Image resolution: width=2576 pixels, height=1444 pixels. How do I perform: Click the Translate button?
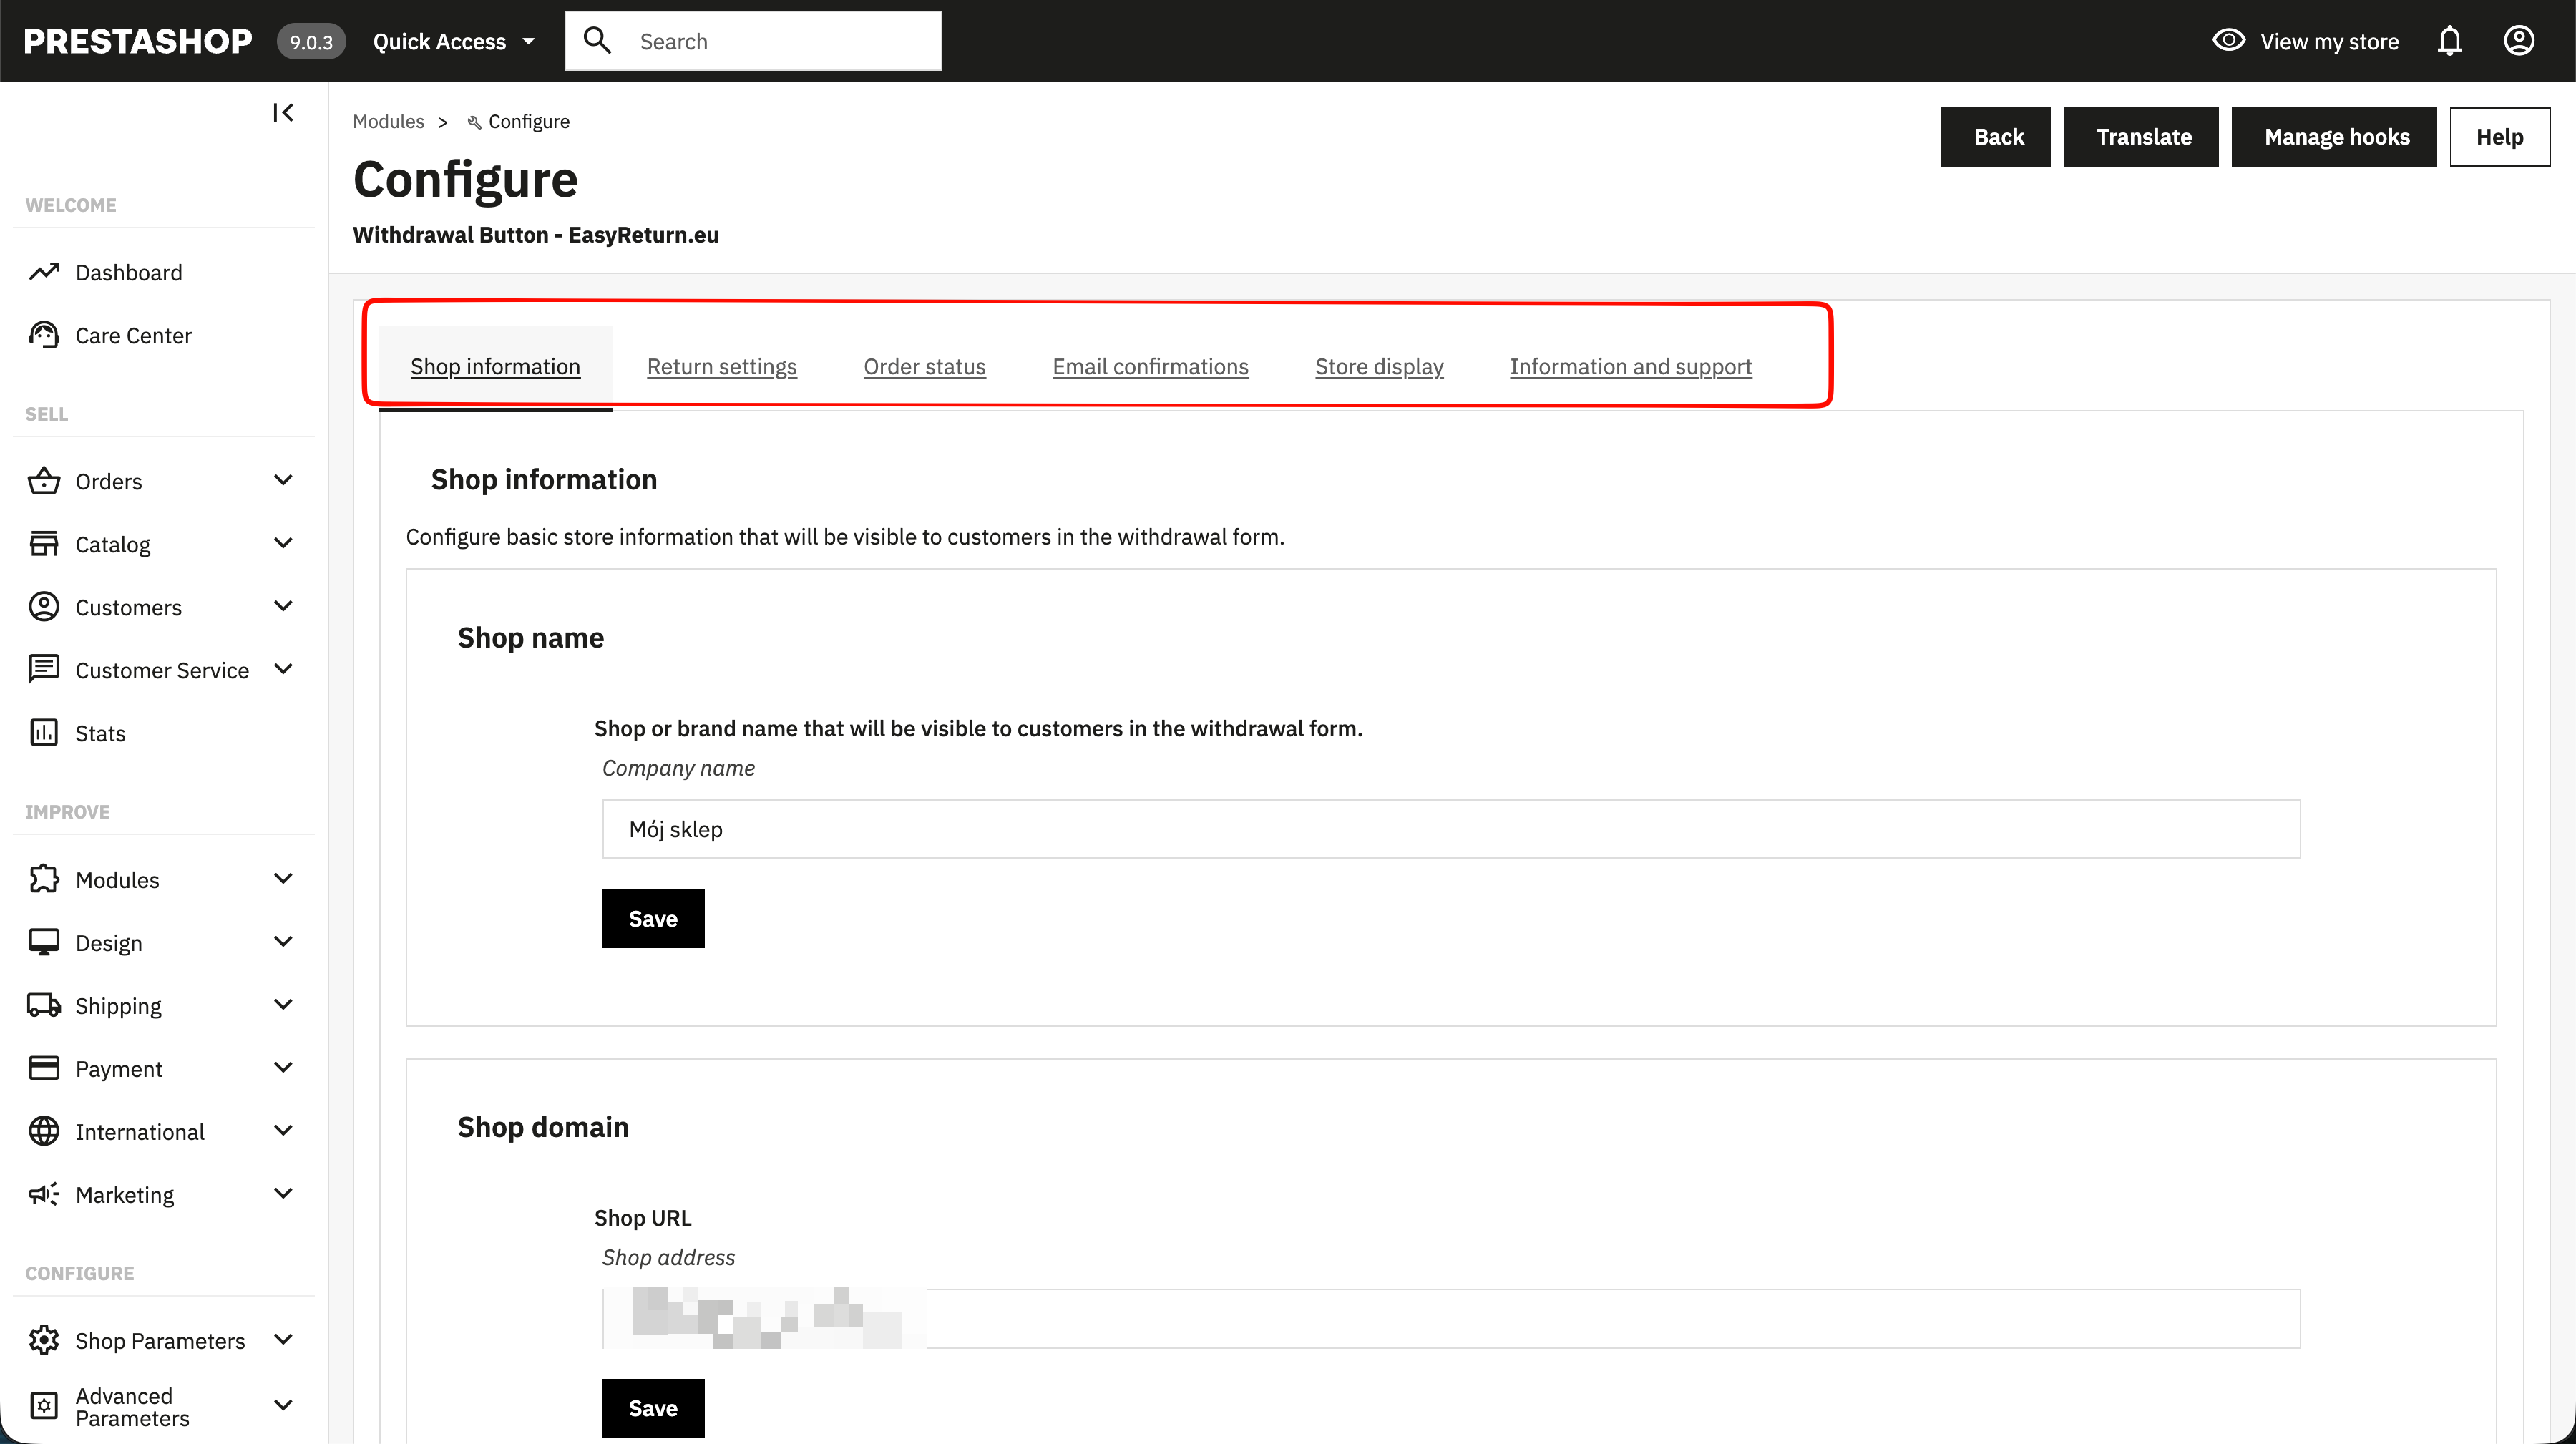tap(2142, 137)
